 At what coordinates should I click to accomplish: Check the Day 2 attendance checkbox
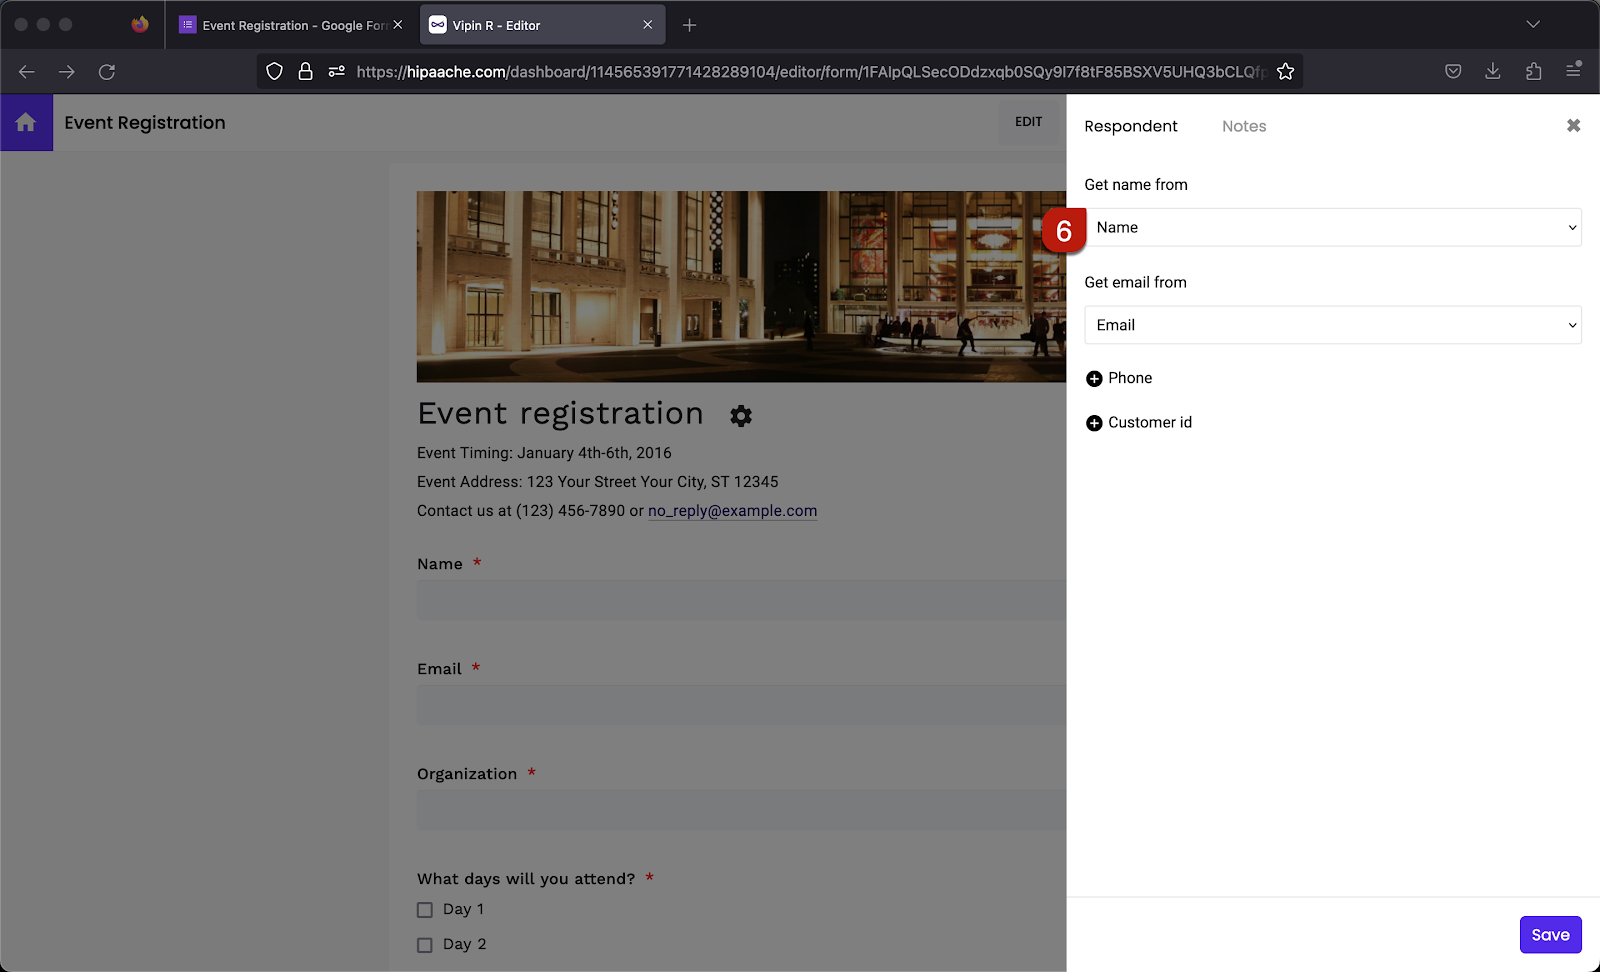pos(424,943)
